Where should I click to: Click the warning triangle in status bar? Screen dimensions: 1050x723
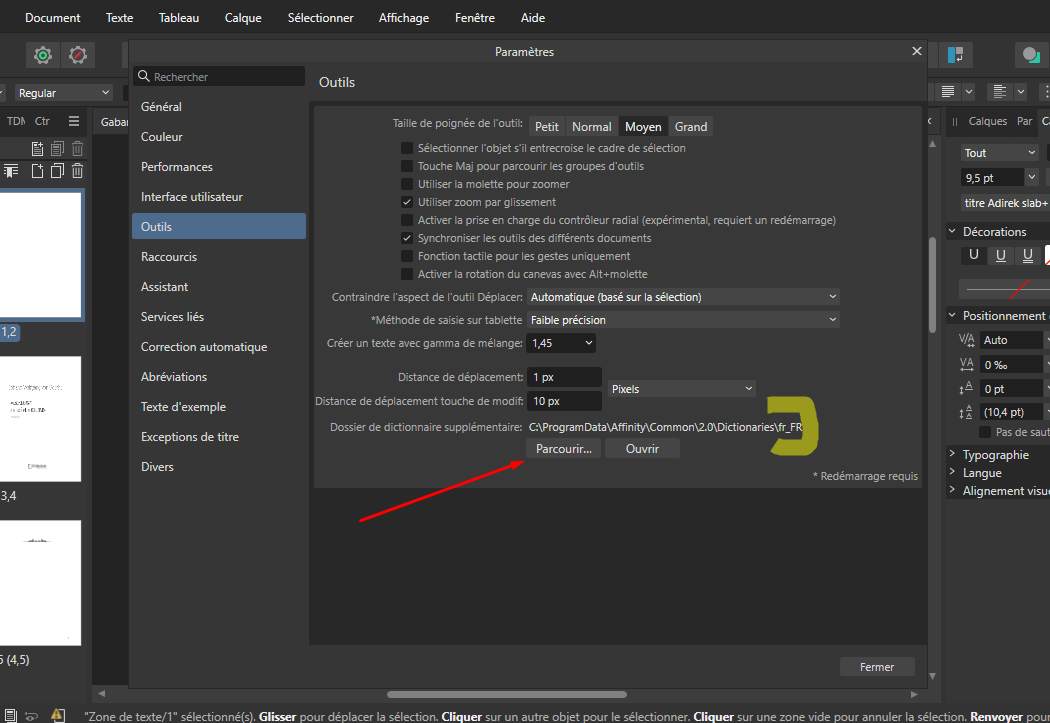coord(58,715)
